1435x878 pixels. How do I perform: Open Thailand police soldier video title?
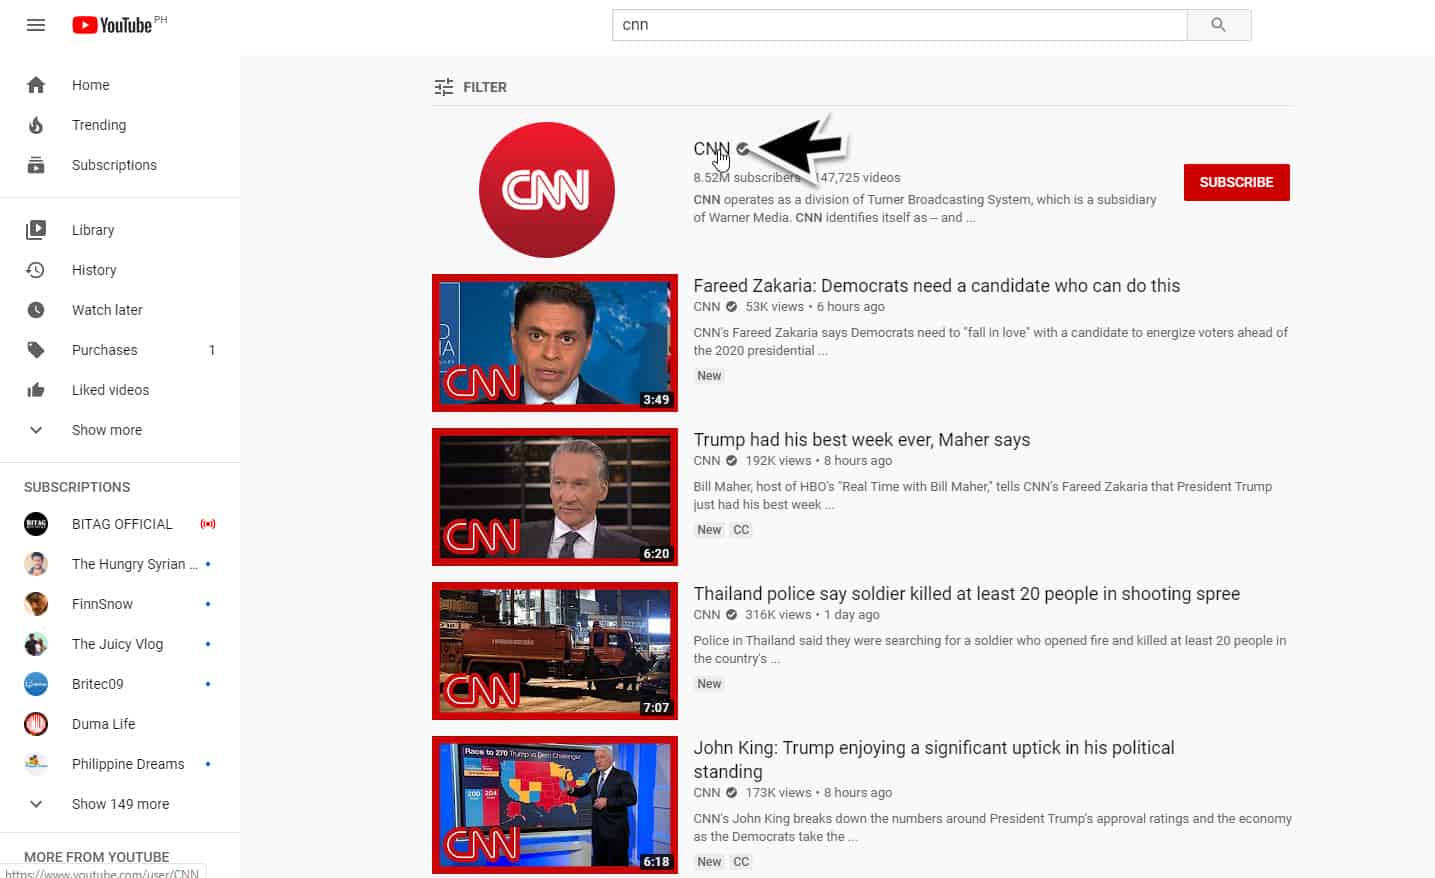pyautogui.click(x=966, y=594)
